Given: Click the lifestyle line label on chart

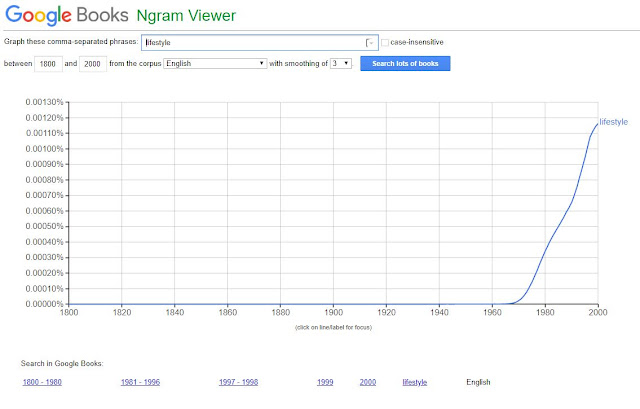Looking at the screenshot, I should 613,122.
